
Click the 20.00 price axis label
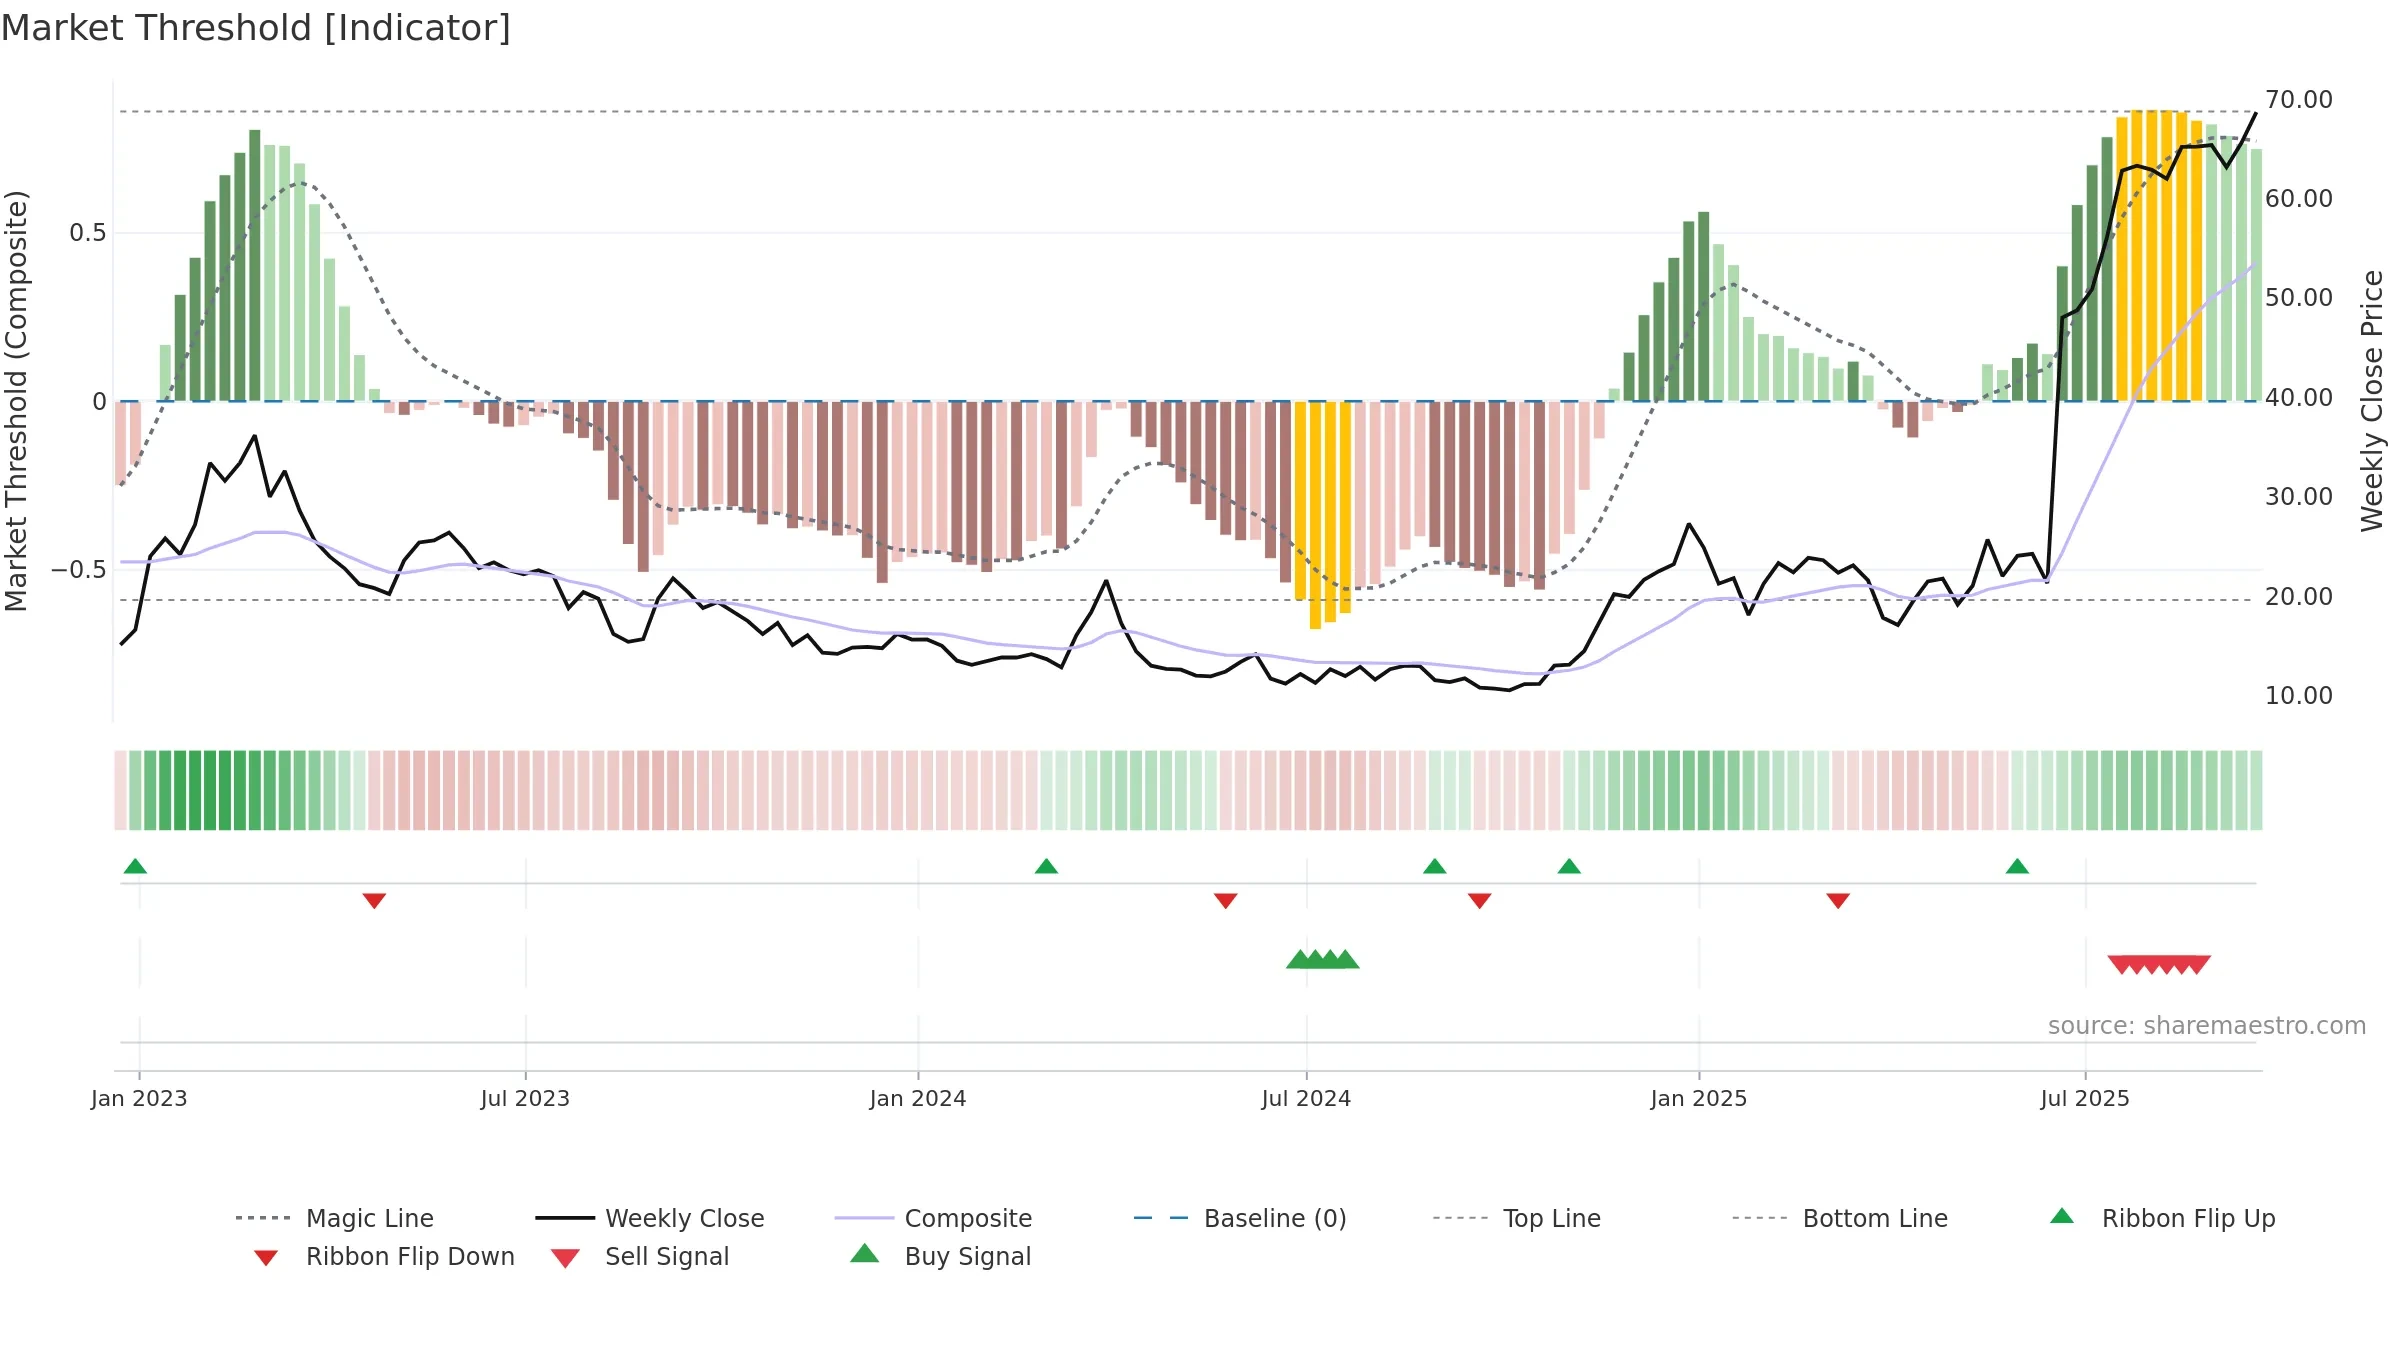2299,597
